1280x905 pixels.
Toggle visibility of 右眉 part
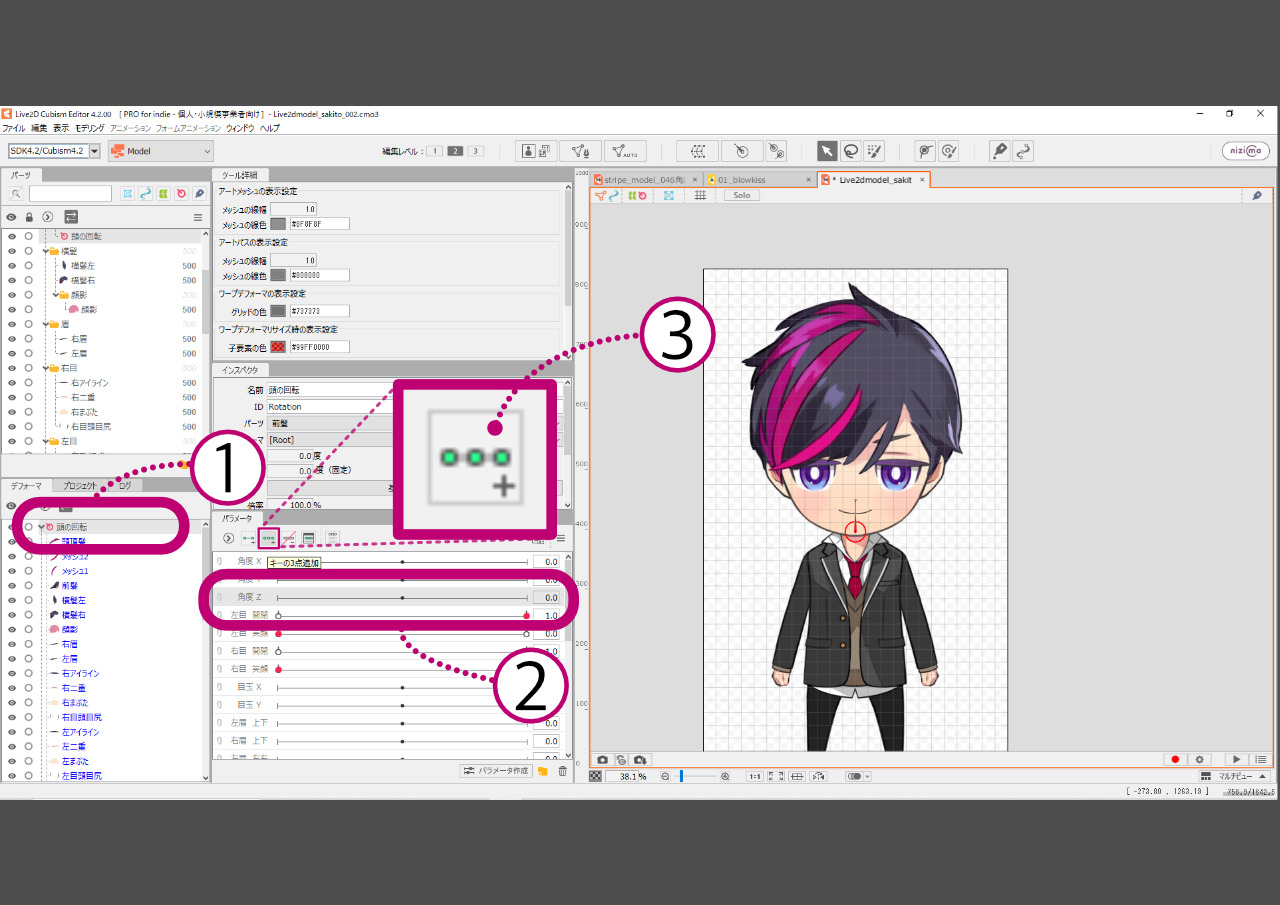point(12,339)
